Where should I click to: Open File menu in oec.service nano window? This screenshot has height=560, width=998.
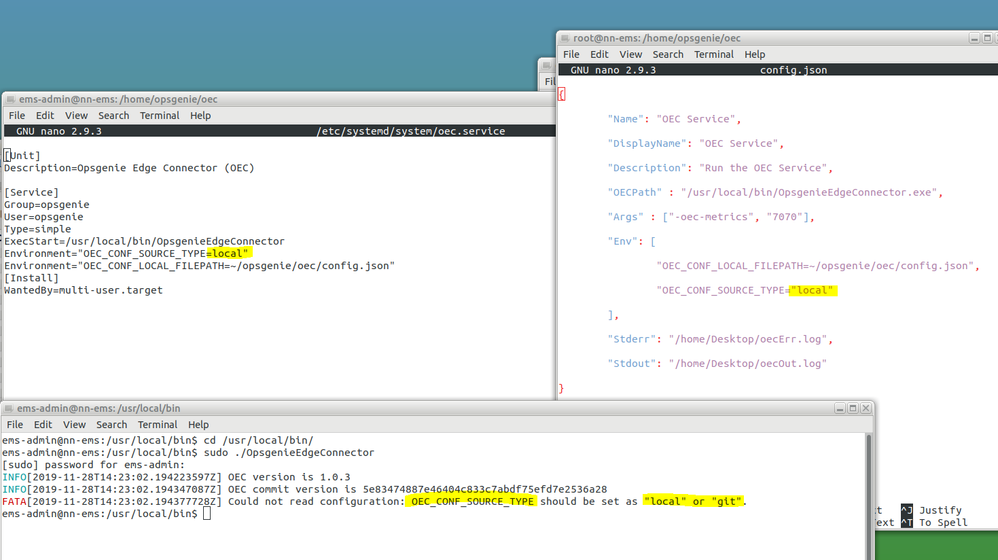click(x=17, y=115)
